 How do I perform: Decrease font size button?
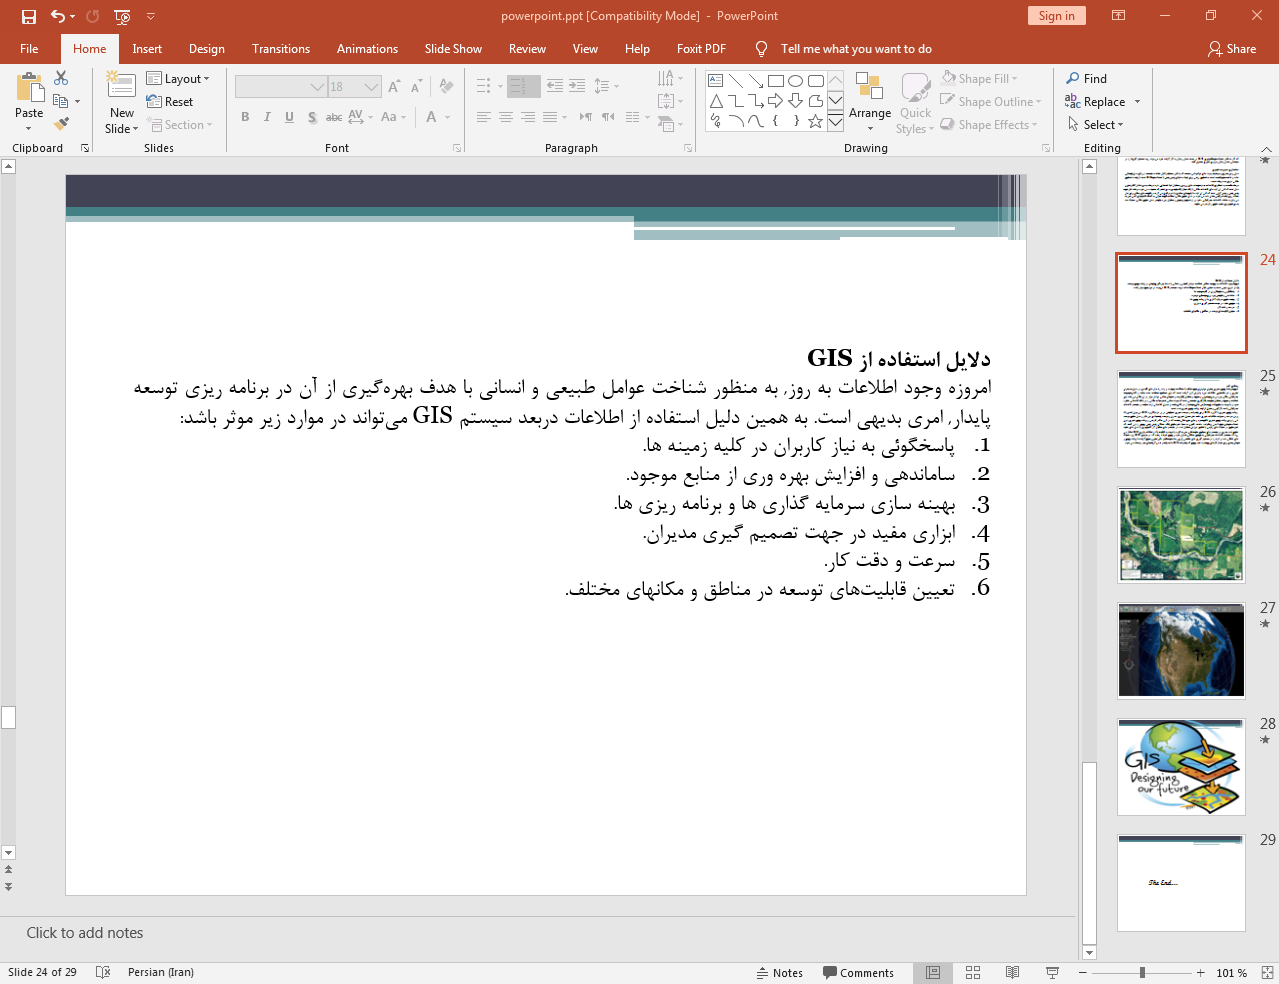417,87
